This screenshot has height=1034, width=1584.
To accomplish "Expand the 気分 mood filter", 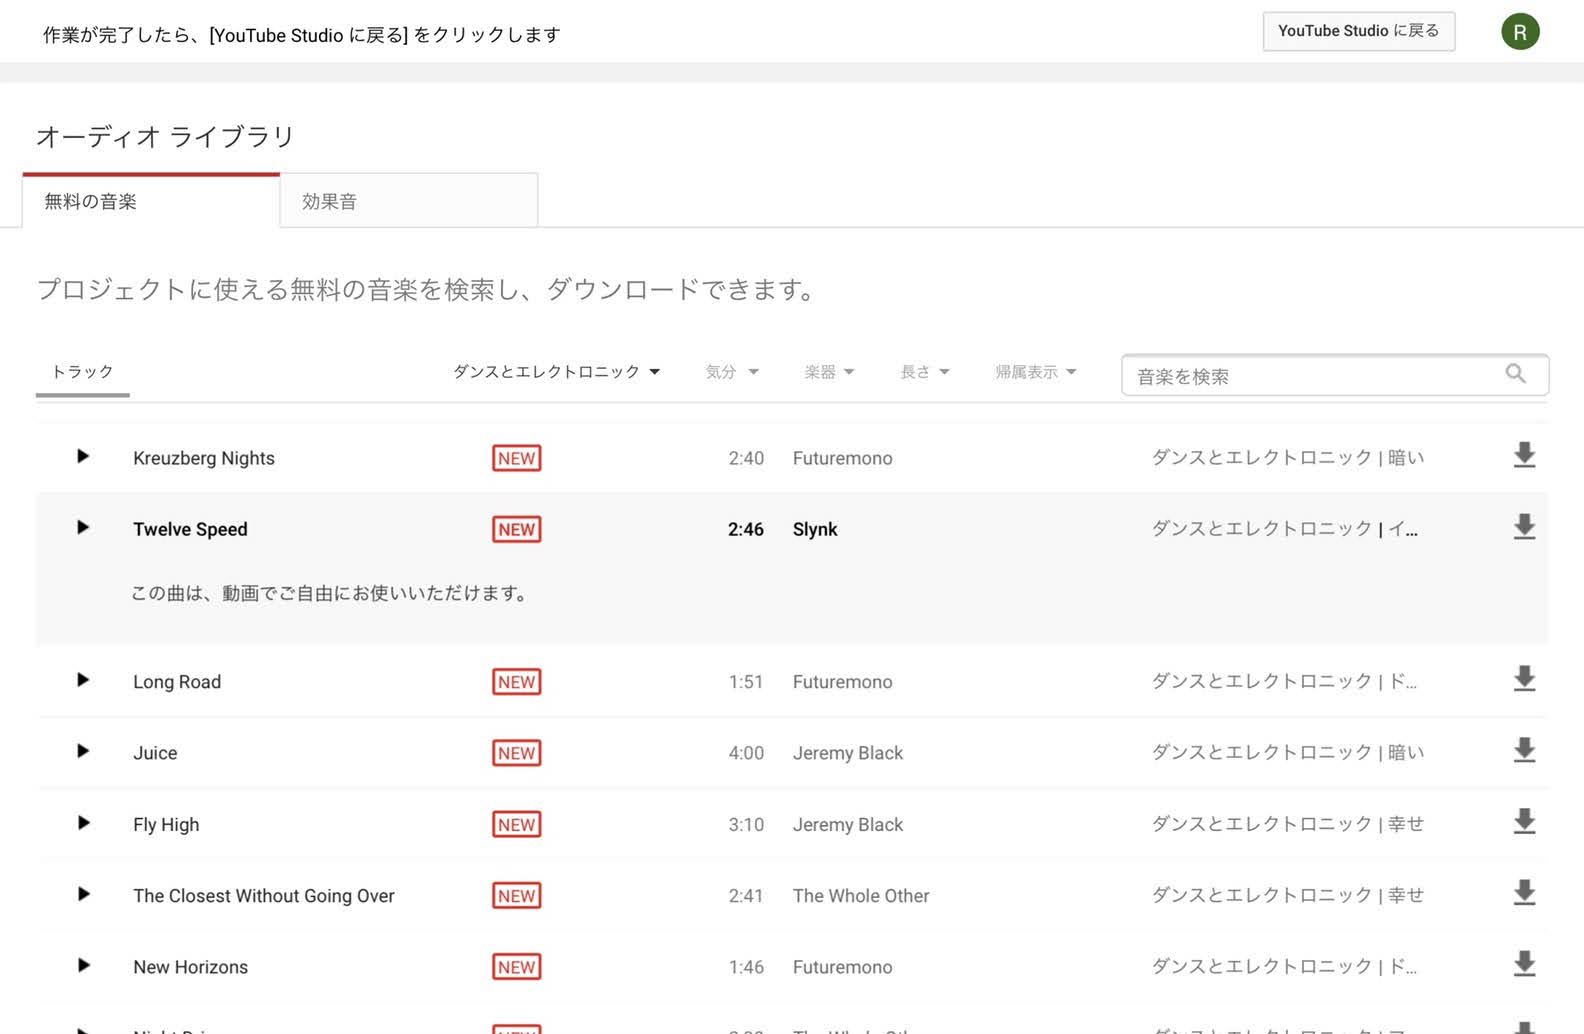I will [x=731, y=372].
